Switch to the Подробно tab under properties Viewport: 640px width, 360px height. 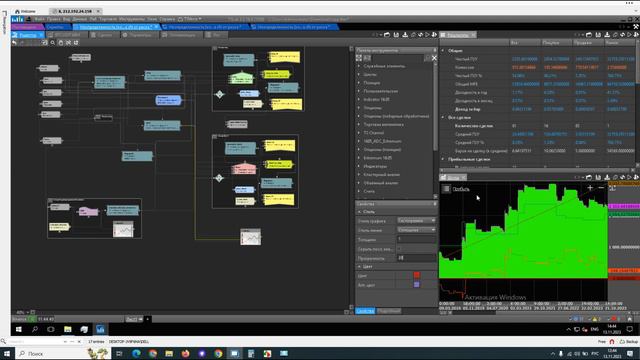(x=388, y=311)
